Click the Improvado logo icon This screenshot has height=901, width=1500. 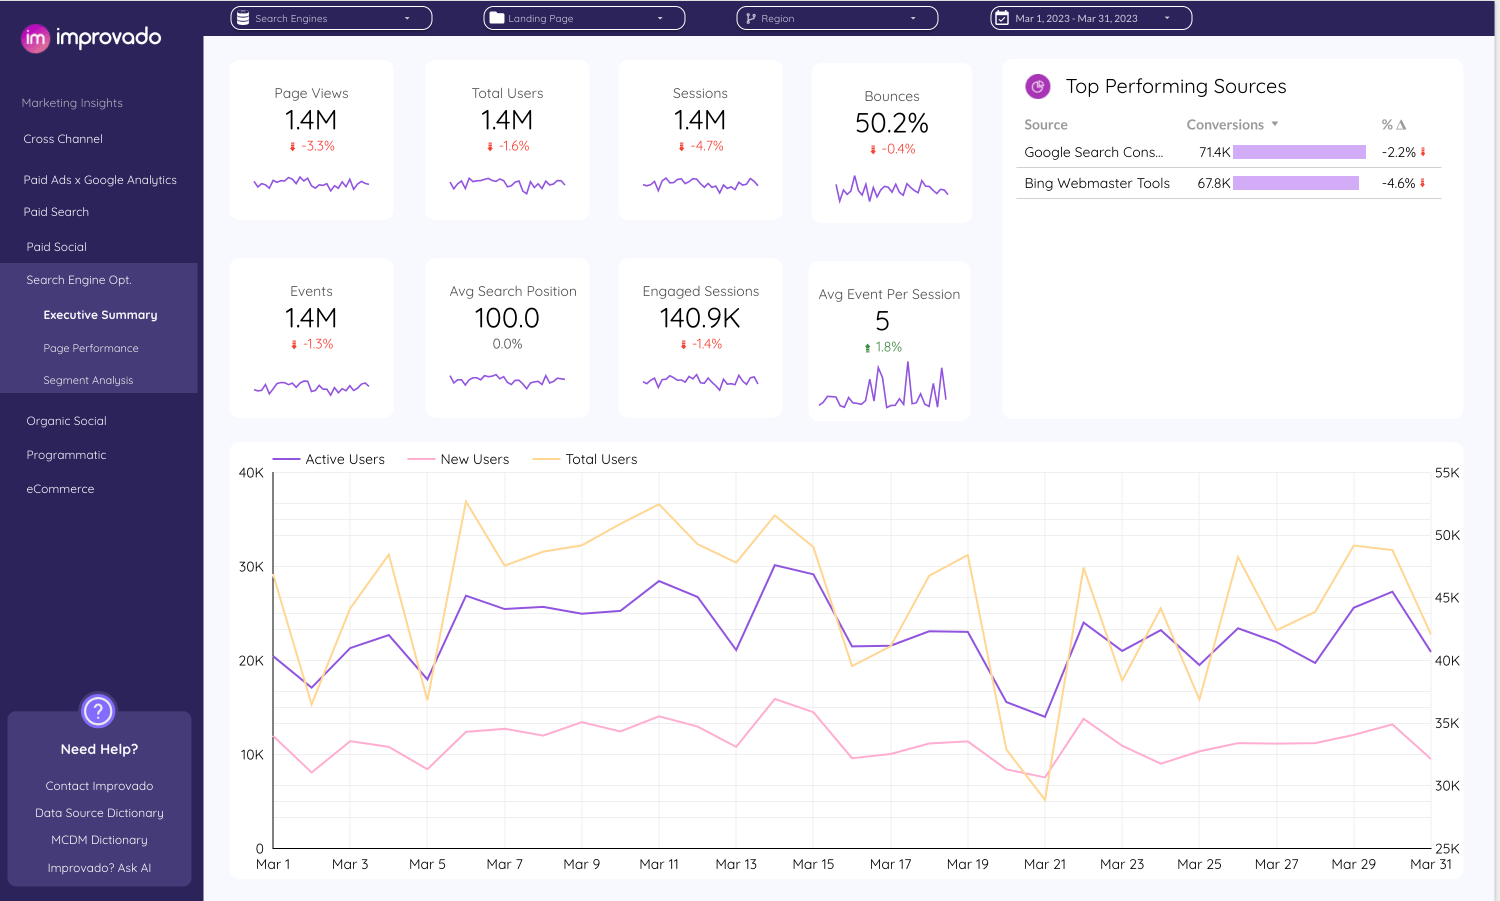35,39
